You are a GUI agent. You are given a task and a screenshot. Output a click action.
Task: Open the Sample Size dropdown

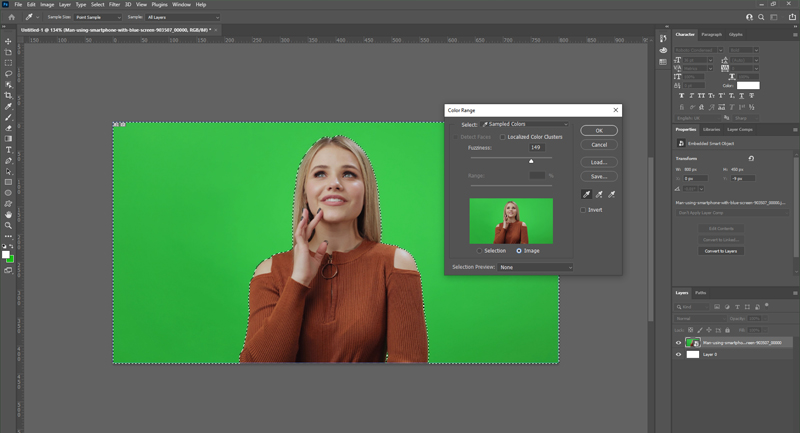tap(98, 17)
